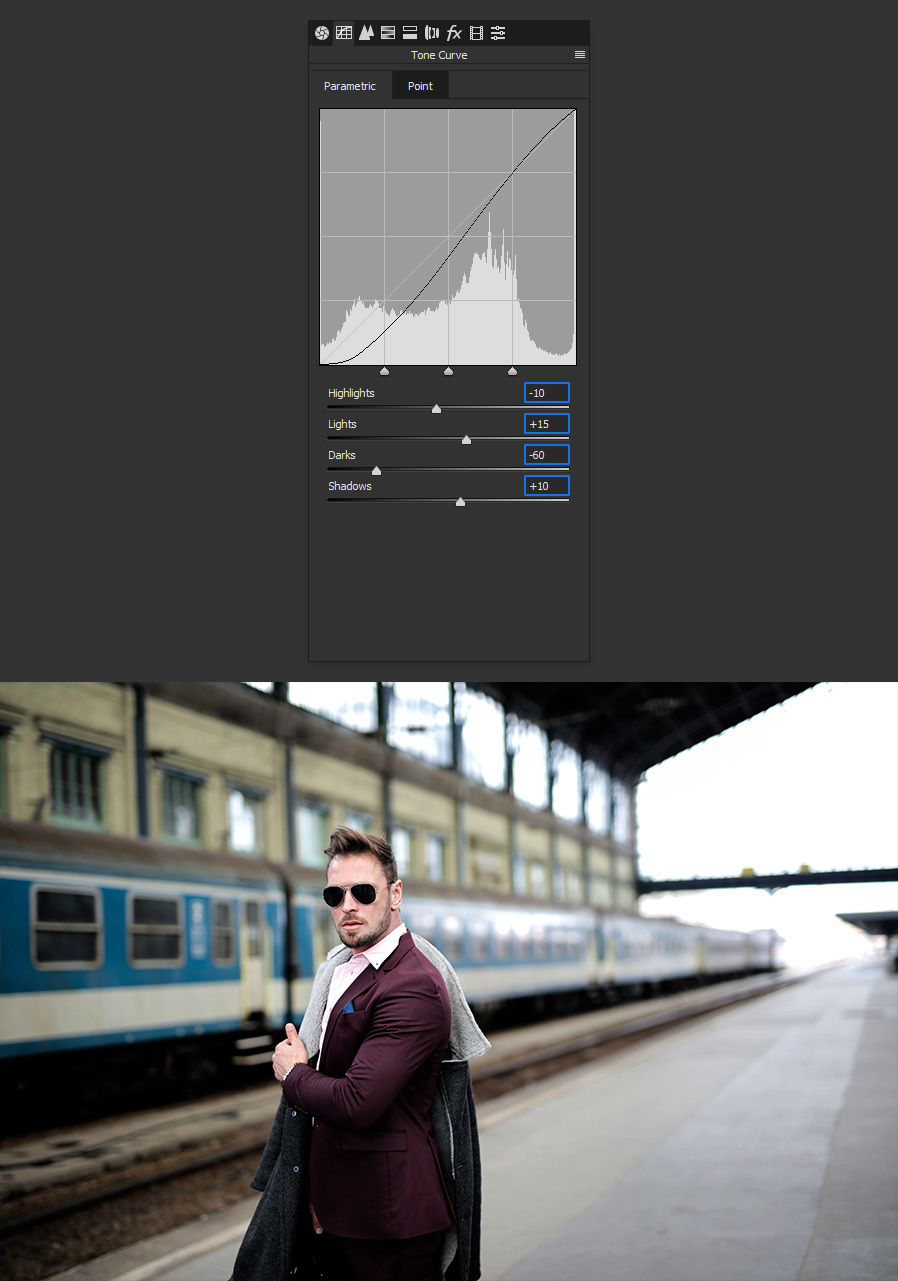Click the tone curve histogram graph
The height and width of the screenshot is (1281, 898).
pos(448,237)
